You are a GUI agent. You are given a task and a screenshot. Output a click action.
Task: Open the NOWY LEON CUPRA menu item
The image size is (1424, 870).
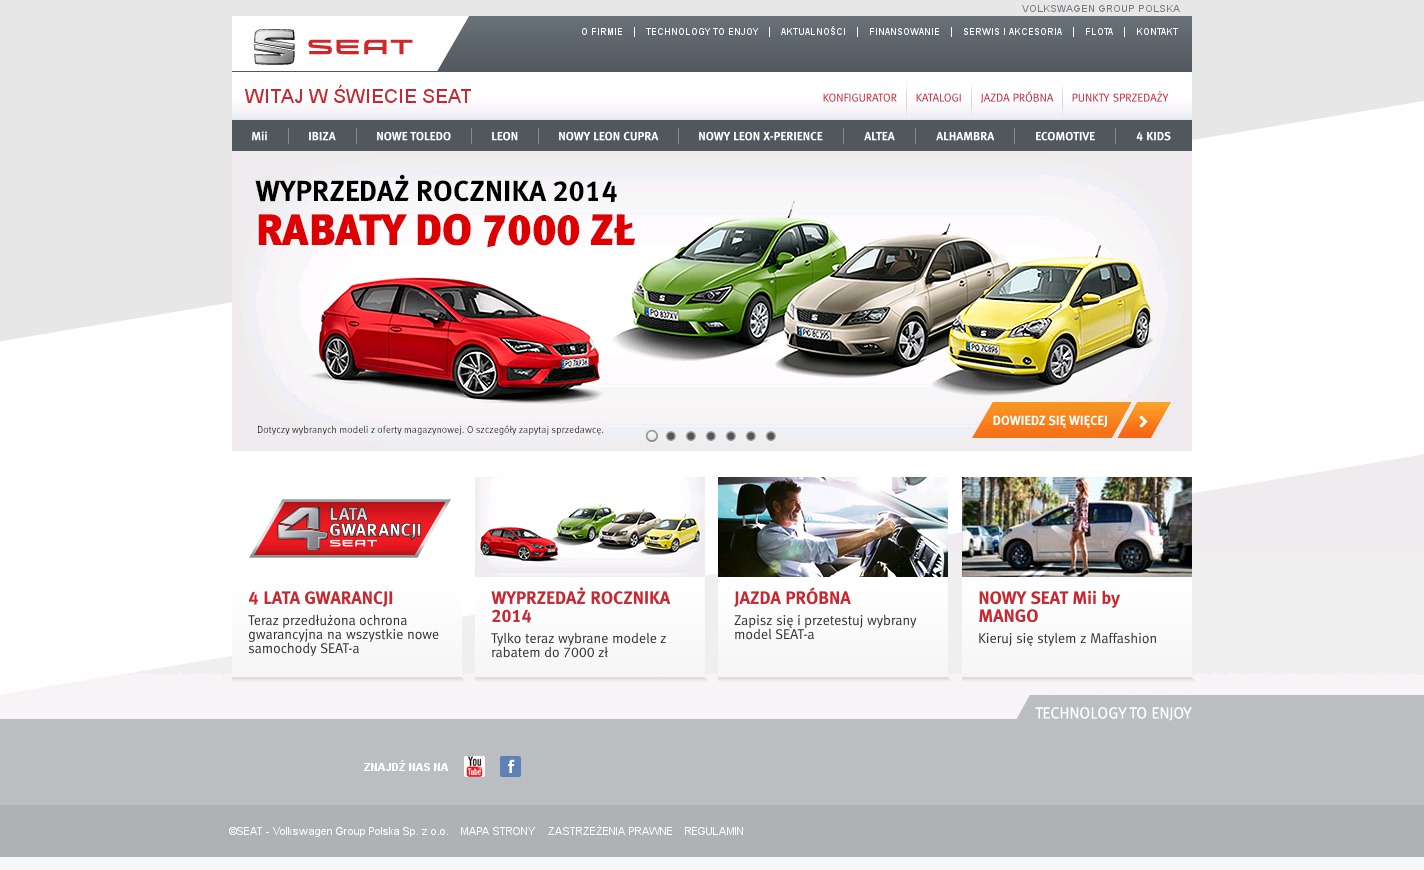(608, 136)
